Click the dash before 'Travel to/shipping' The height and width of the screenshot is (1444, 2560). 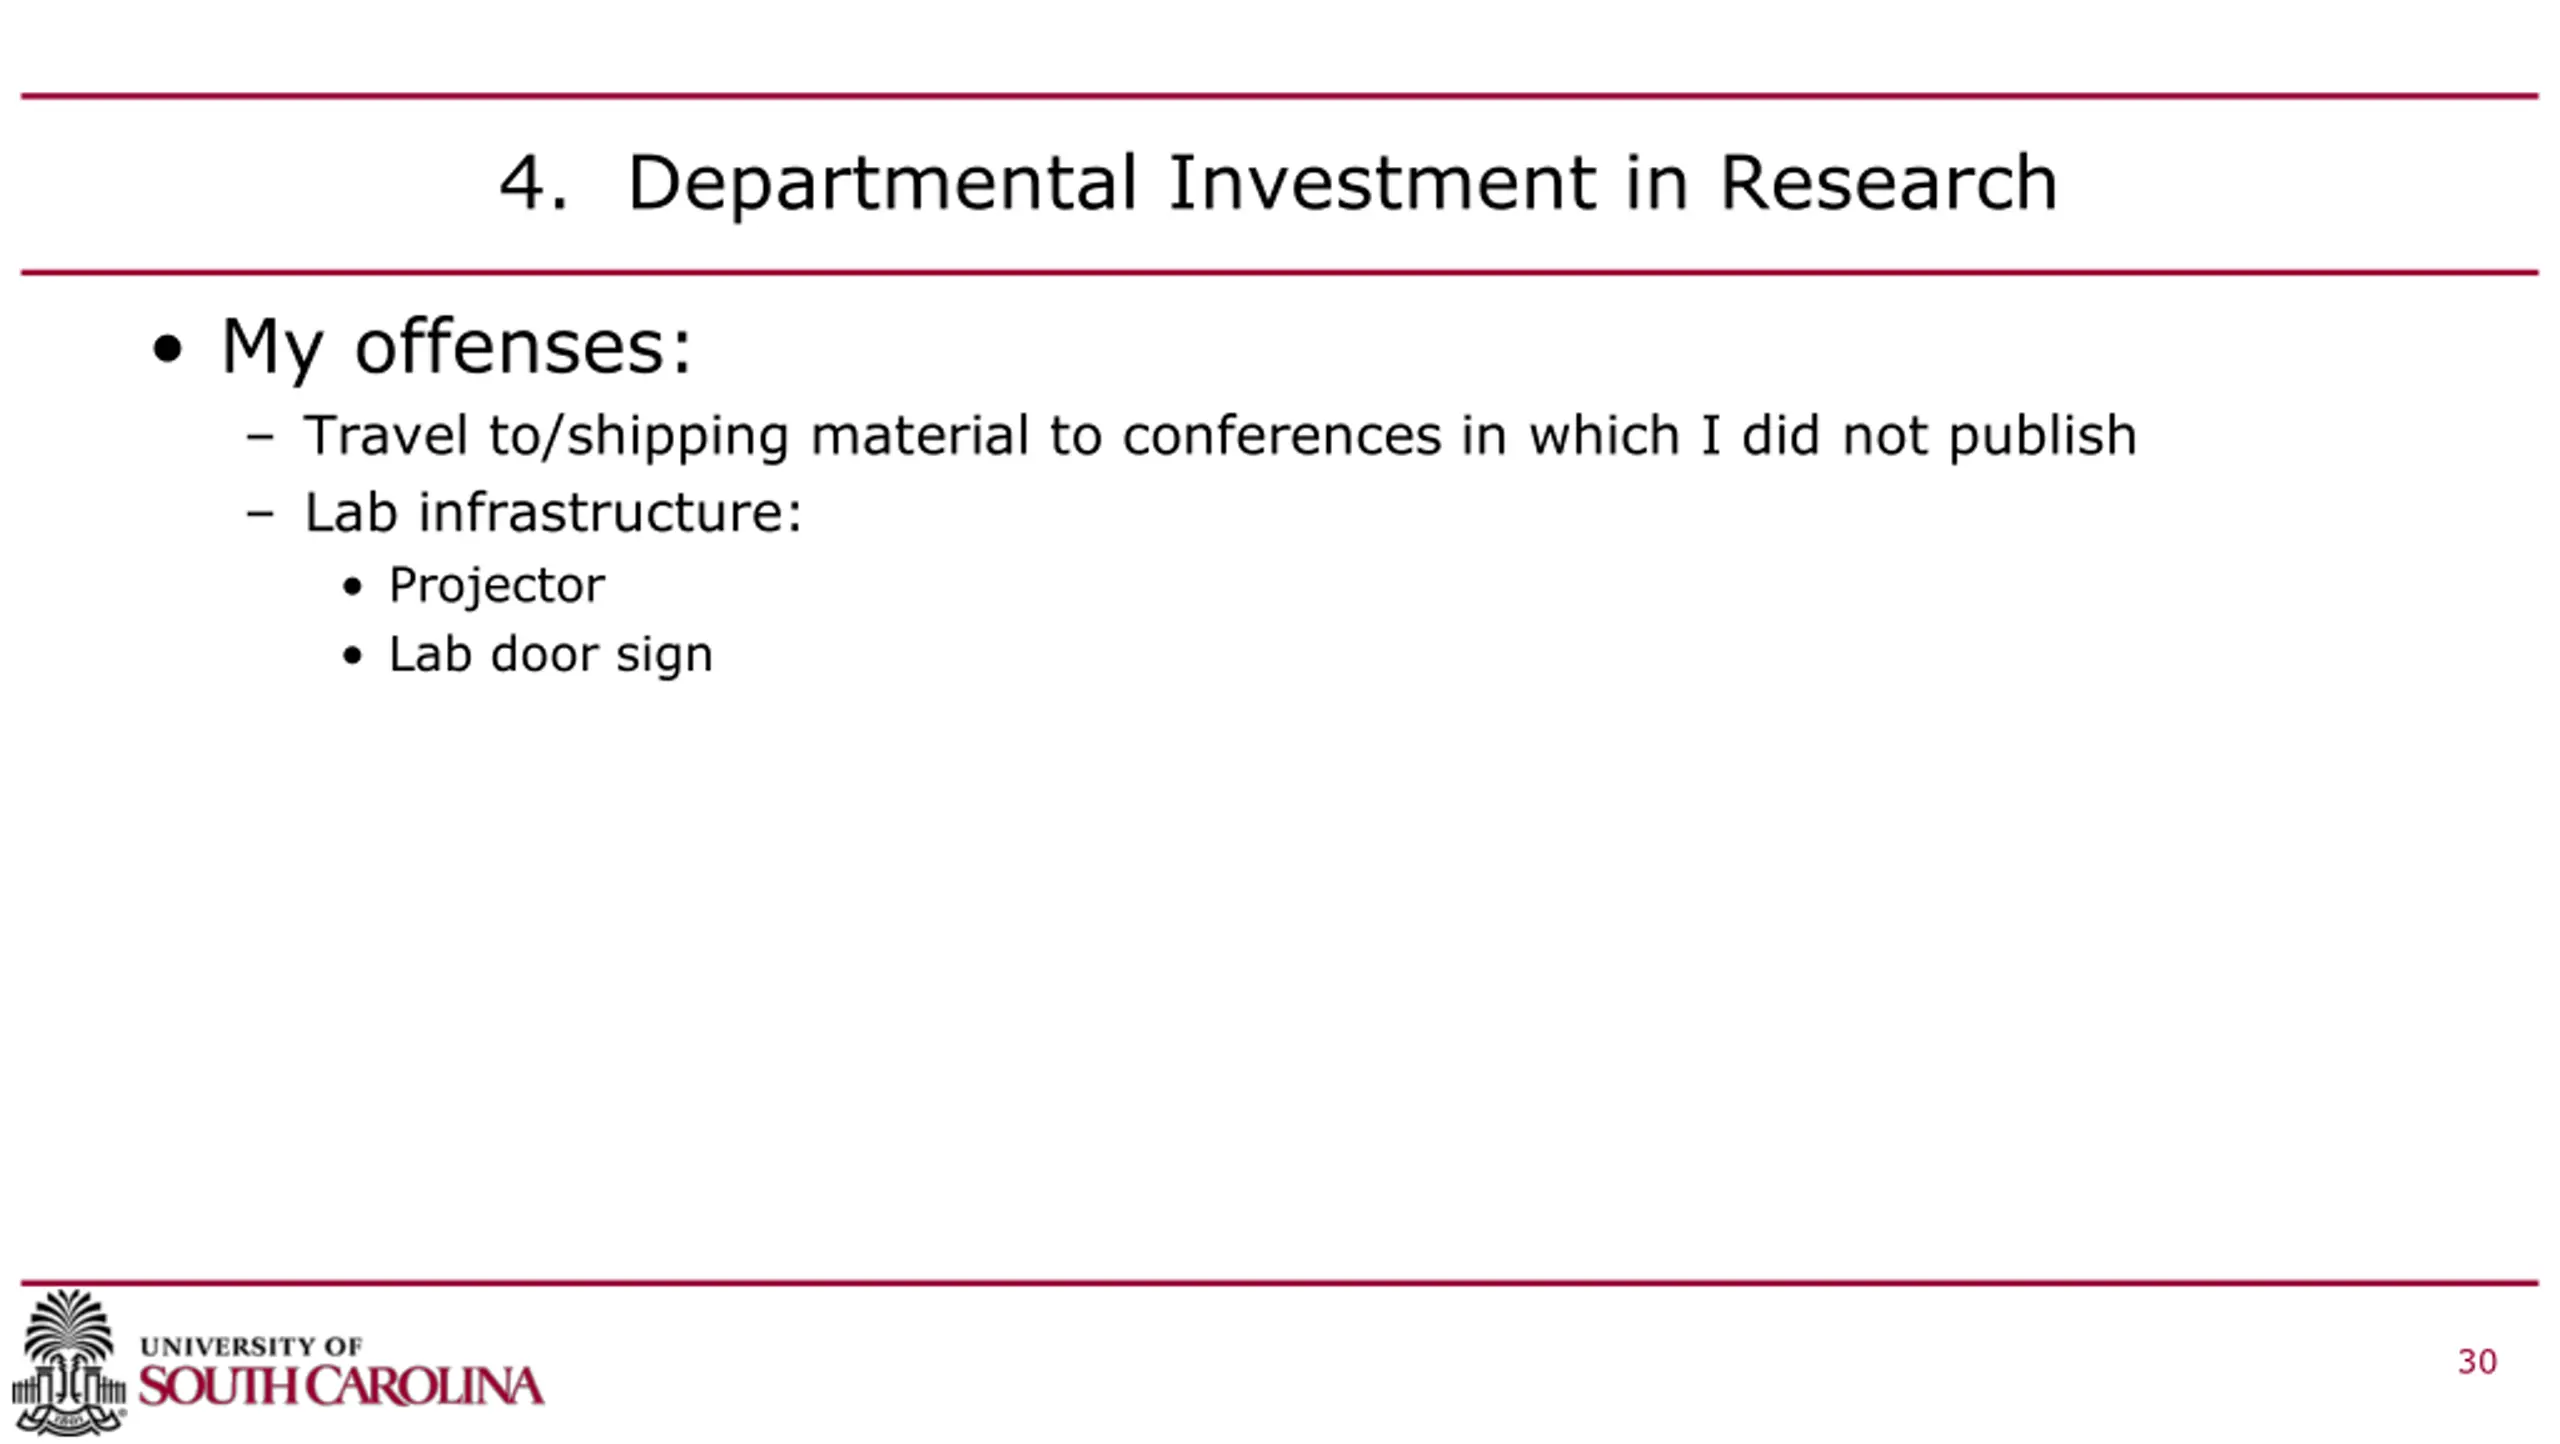(x=260, y=437)
